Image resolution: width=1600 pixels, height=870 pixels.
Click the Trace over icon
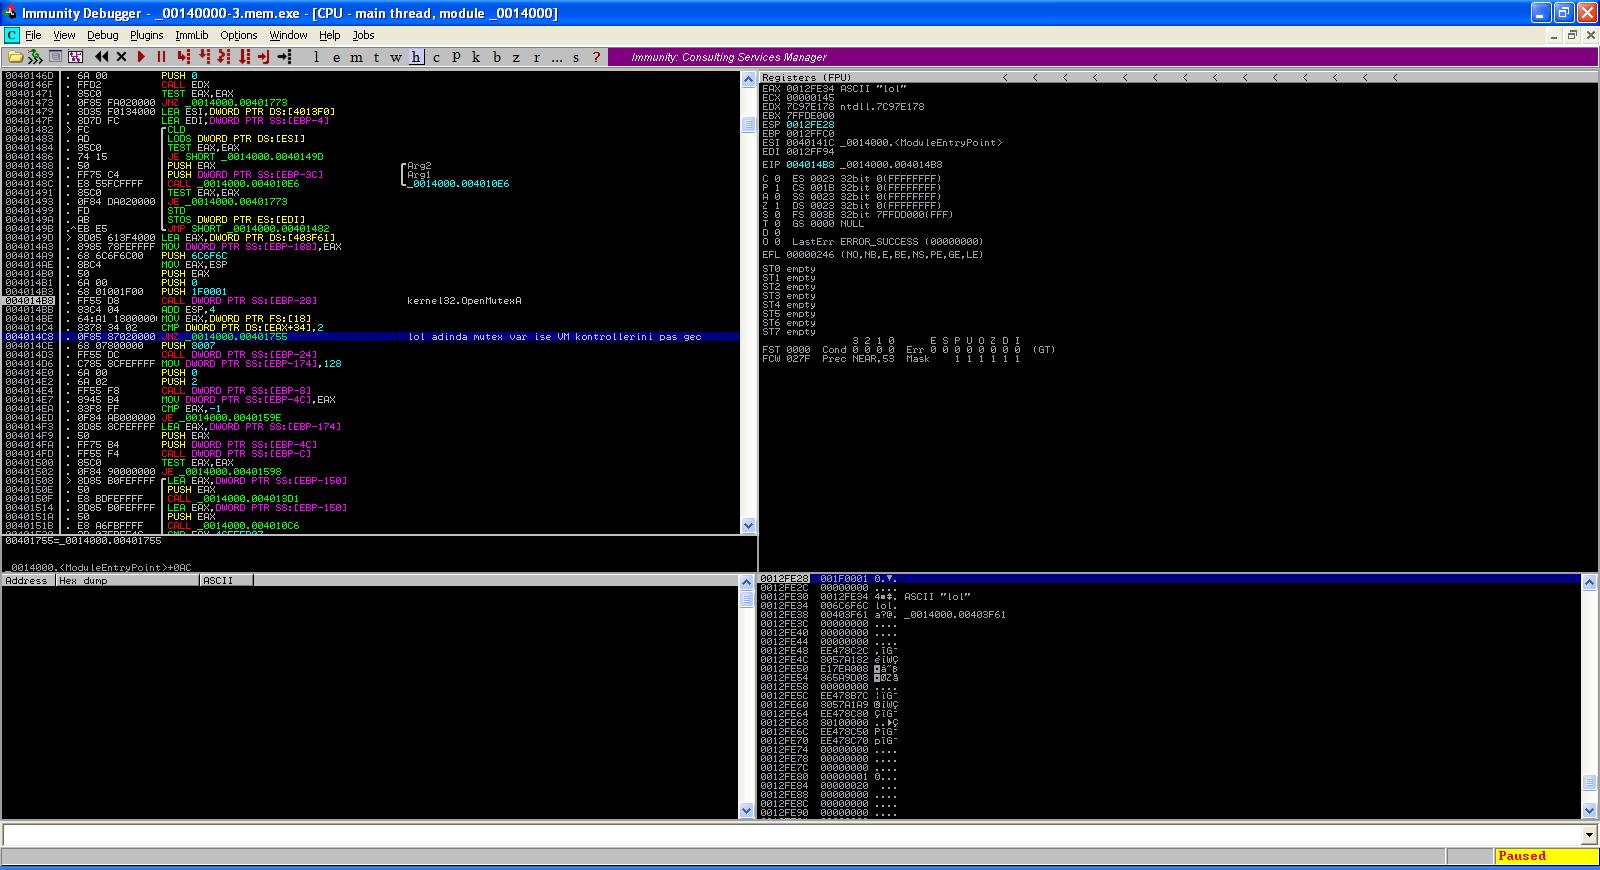coord(243,57)
